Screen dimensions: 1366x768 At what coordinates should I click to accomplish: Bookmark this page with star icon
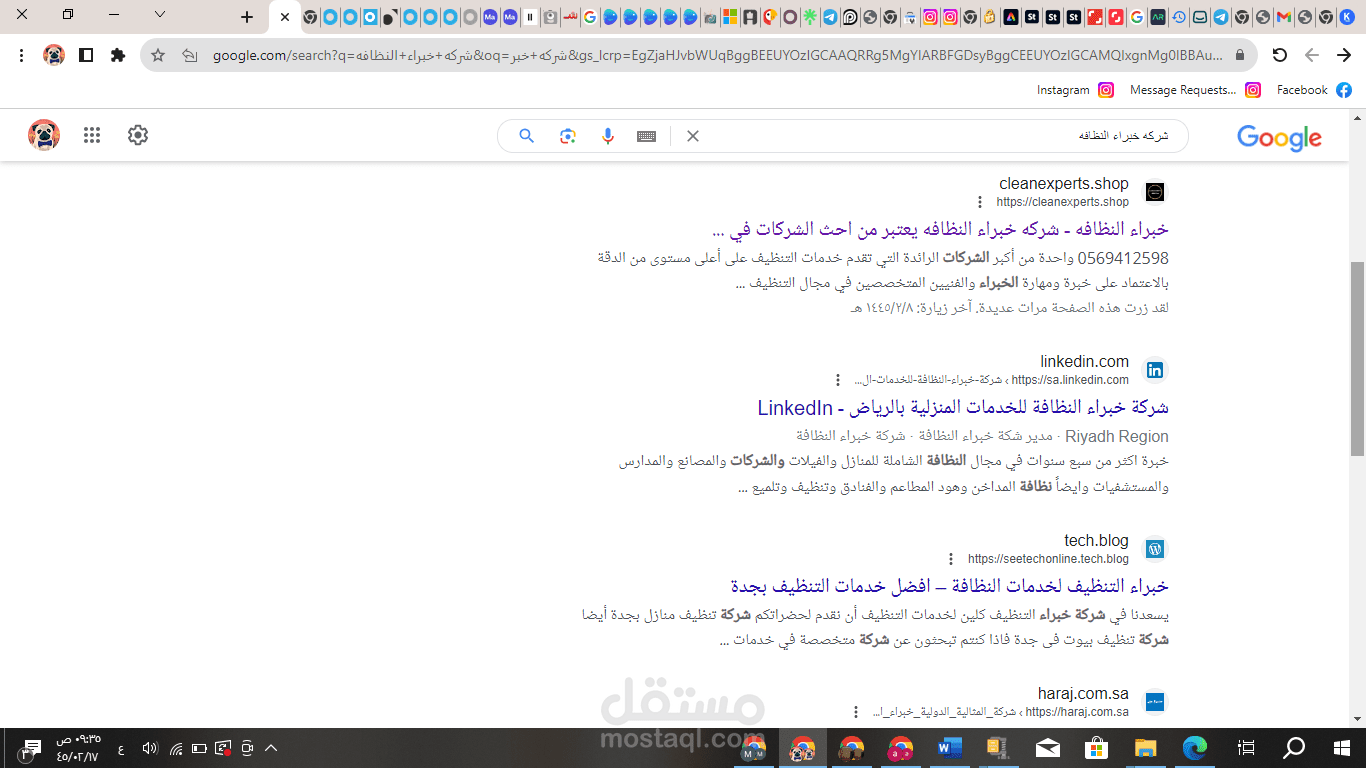(x=158, y=55)
